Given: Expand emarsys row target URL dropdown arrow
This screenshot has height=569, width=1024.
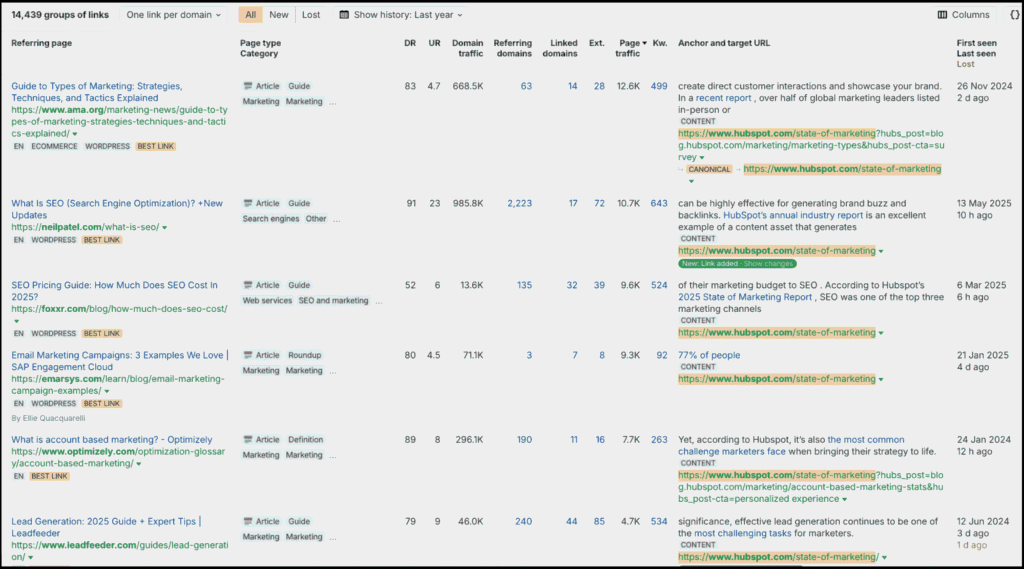Looking at the screenshot, I should pos(881,380).
